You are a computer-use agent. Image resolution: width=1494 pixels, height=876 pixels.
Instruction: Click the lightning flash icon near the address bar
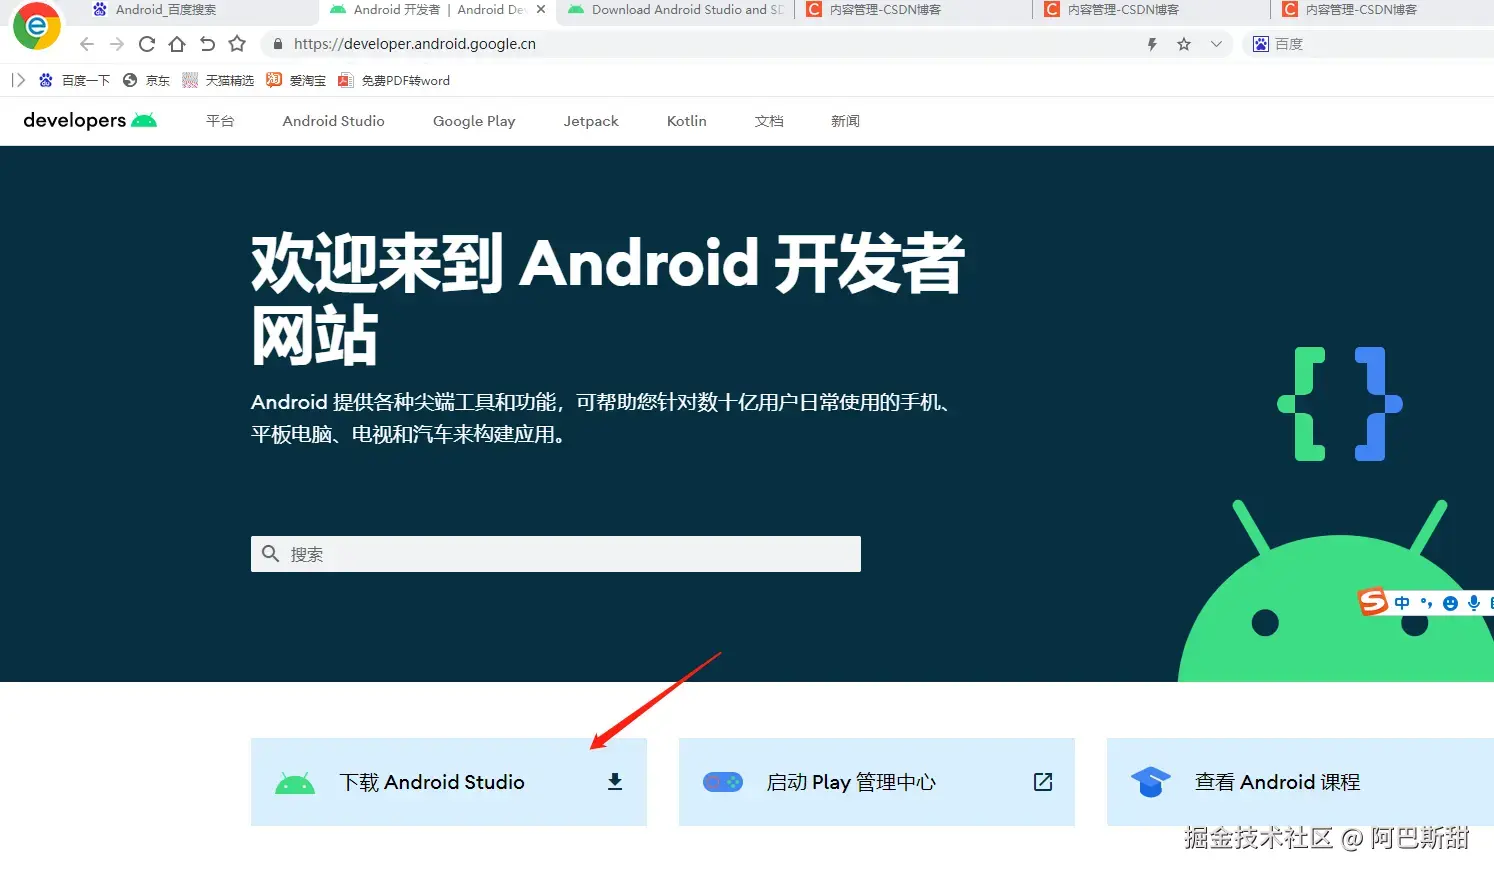click(x=1152, y=44)
